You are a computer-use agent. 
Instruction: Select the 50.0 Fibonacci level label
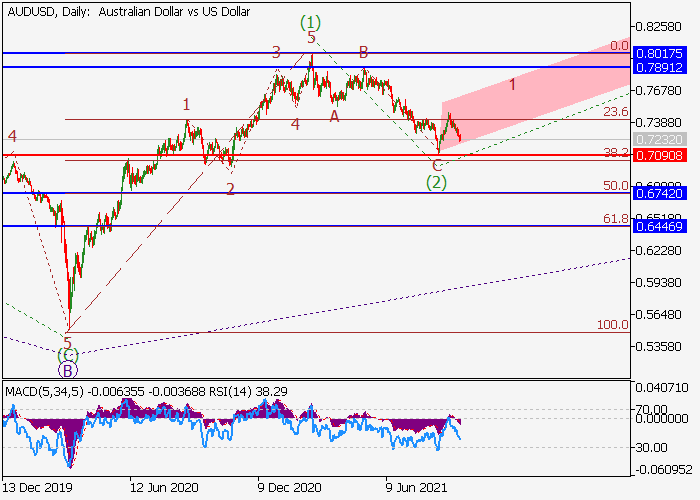point(616,186)
